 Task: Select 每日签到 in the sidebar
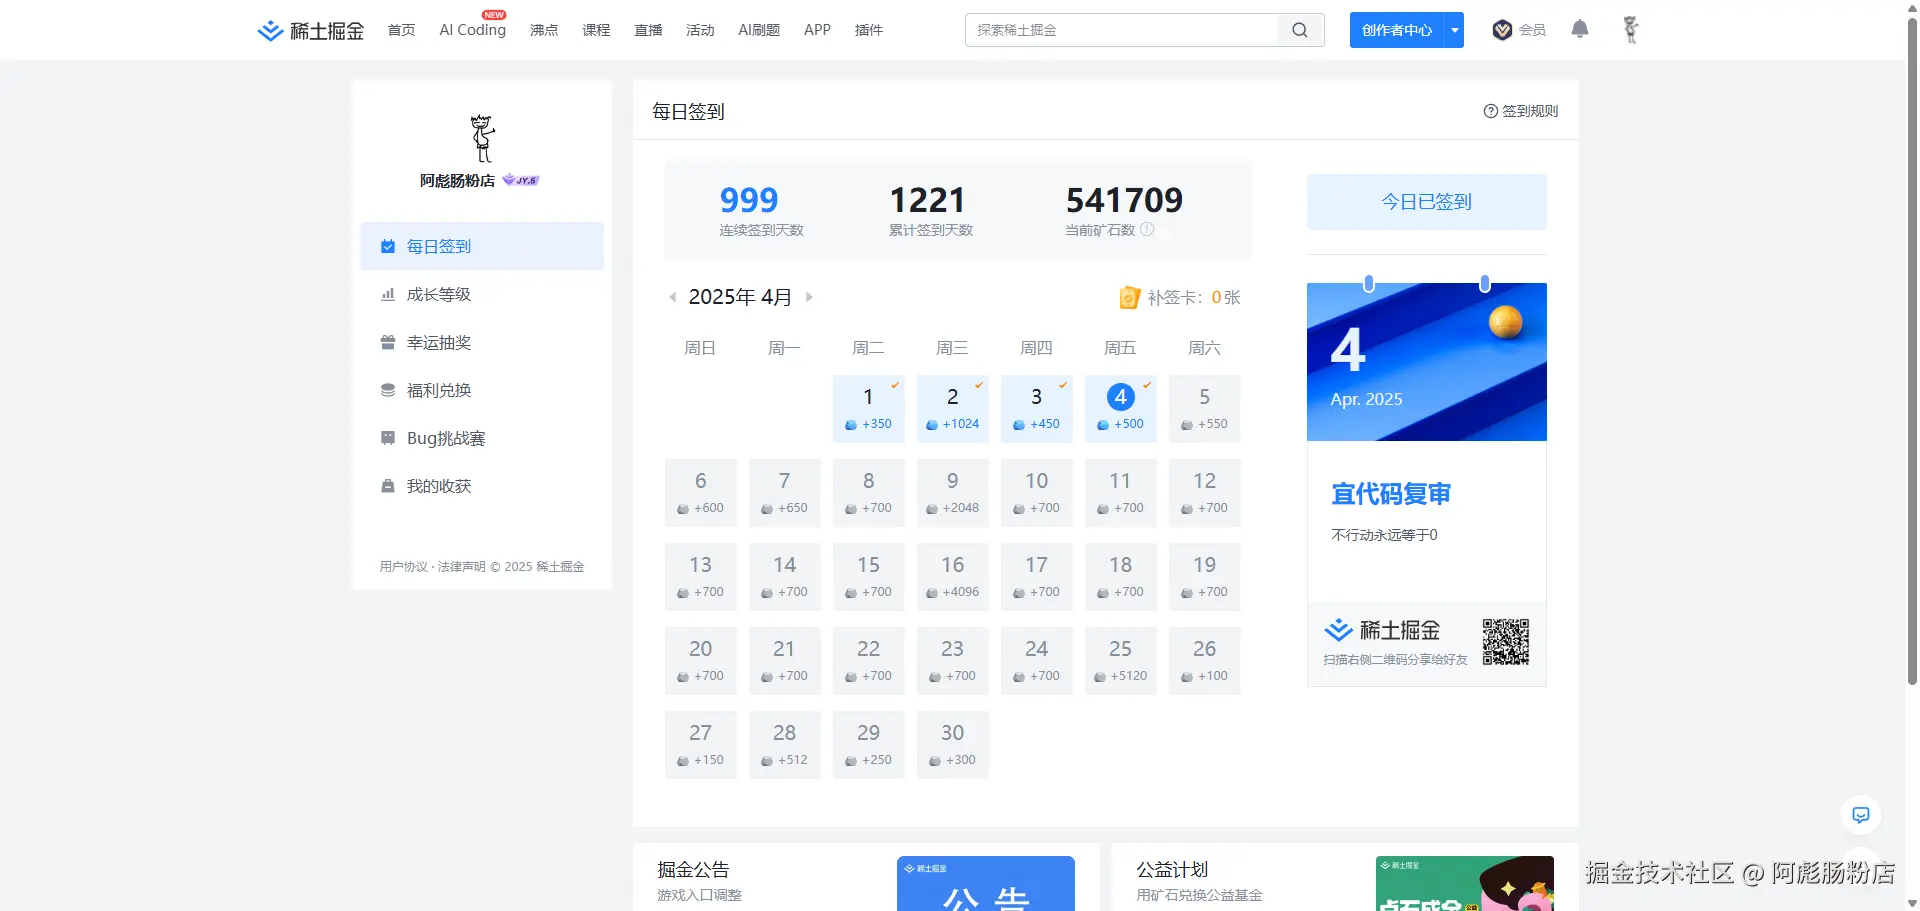[x=437, y=246]
